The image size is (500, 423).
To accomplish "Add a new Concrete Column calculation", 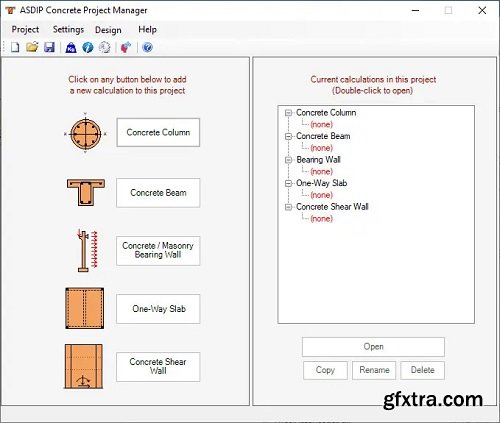I will click(158, 132).
